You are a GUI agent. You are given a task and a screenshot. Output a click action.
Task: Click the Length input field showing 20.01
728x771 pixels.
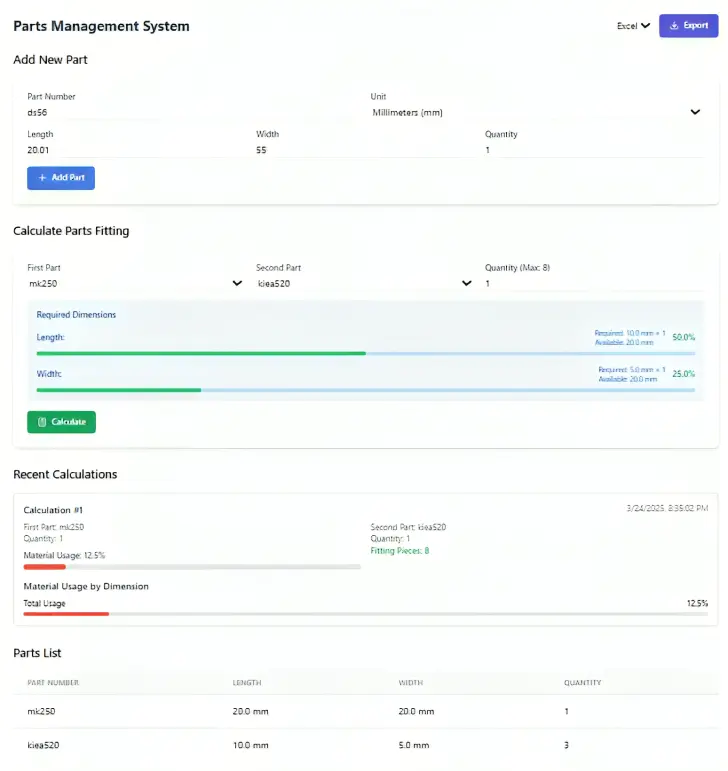[135, 150]
